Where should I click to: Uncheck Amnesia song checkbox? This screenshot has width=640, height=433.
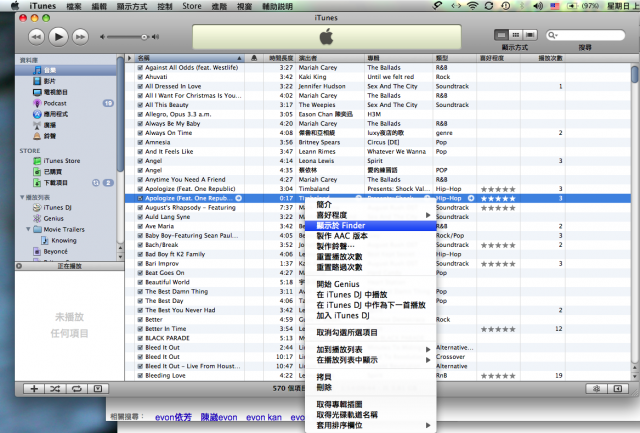140,142
